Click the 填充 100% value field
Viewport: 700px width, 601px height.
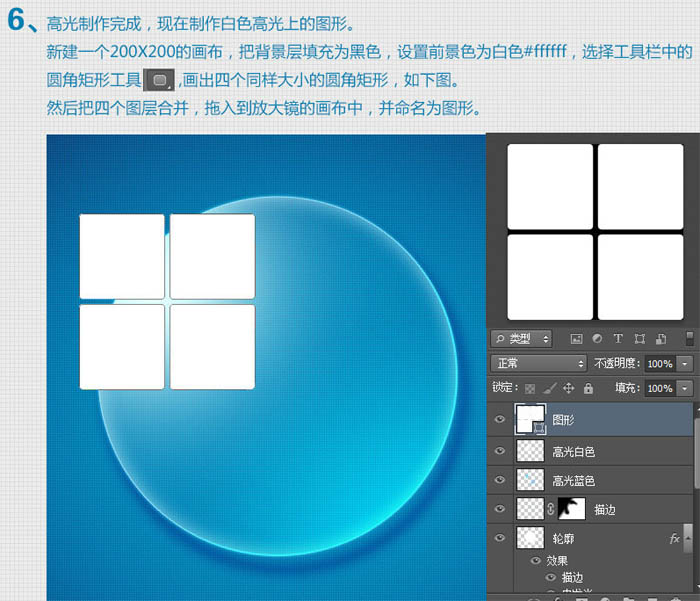click(x=660, y=388)
